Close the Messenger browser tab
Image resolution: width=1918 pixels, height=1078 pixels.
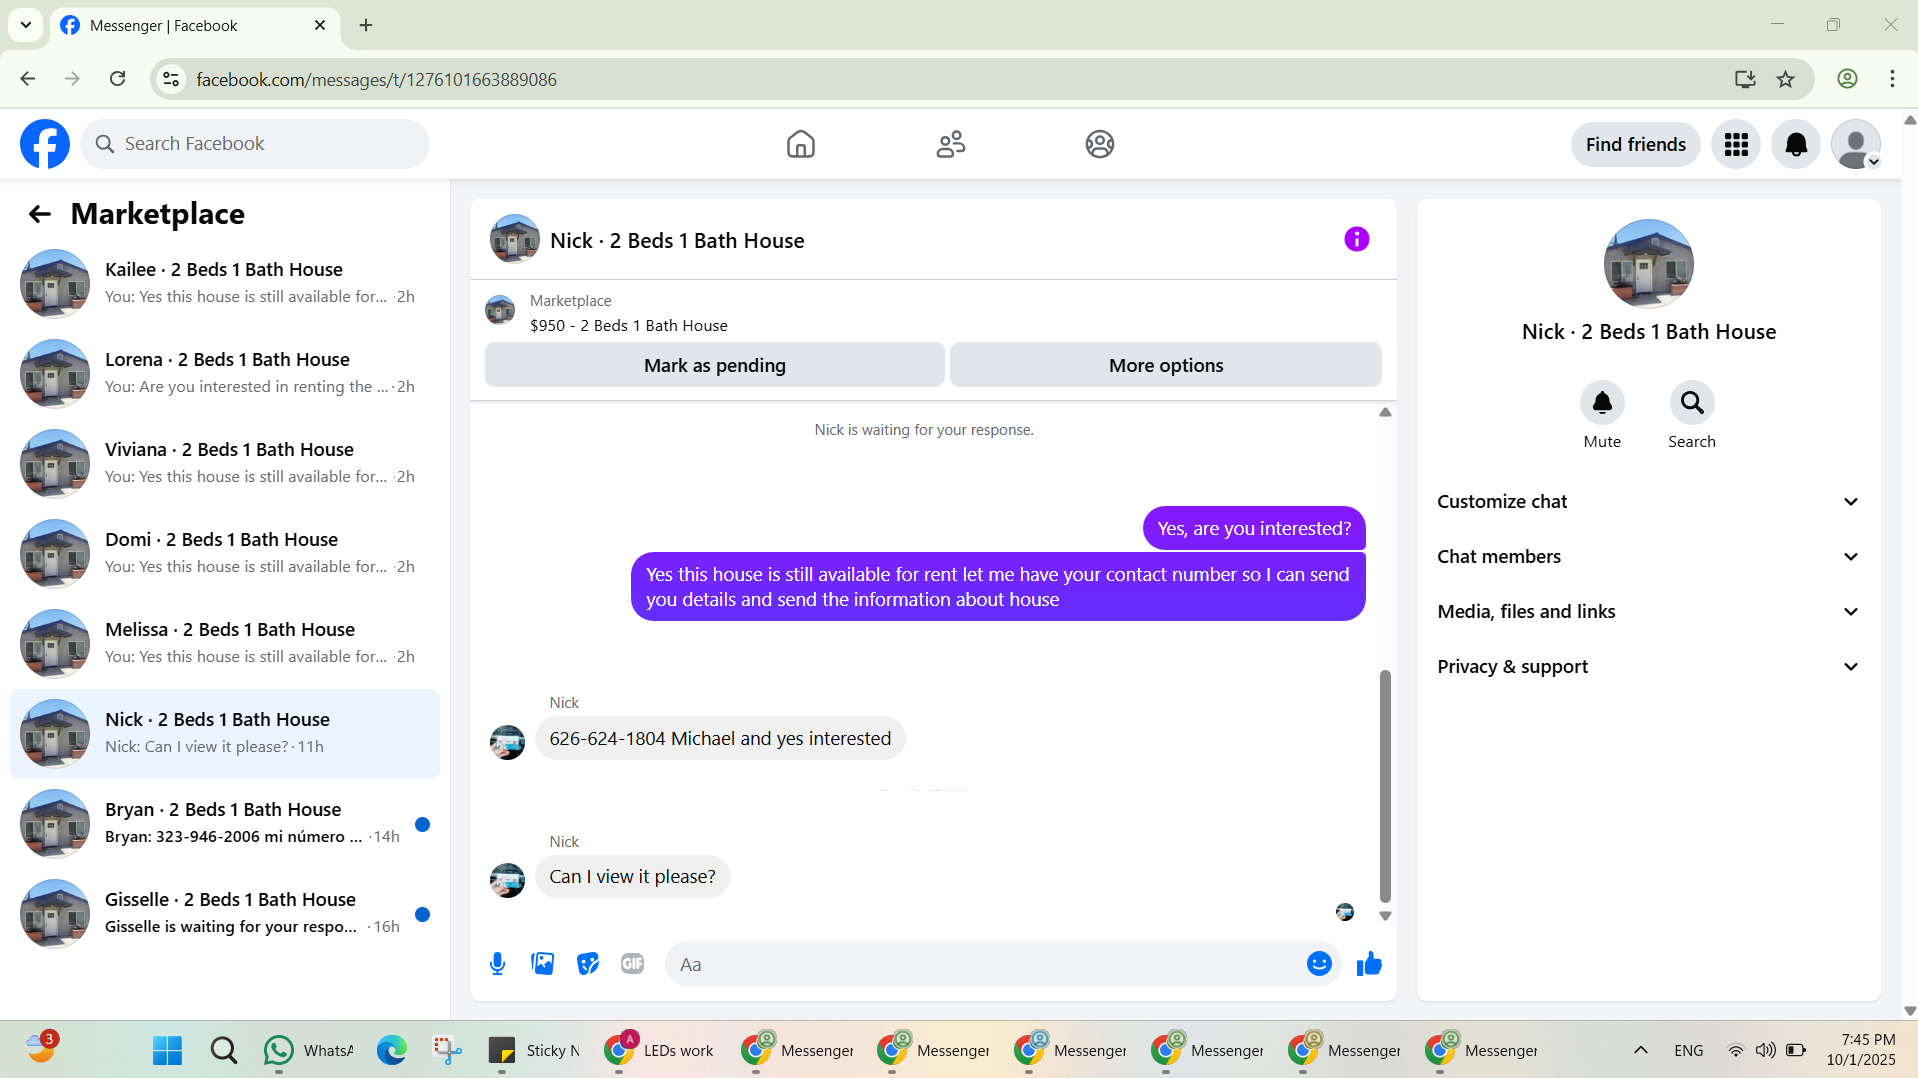(320, 25)
